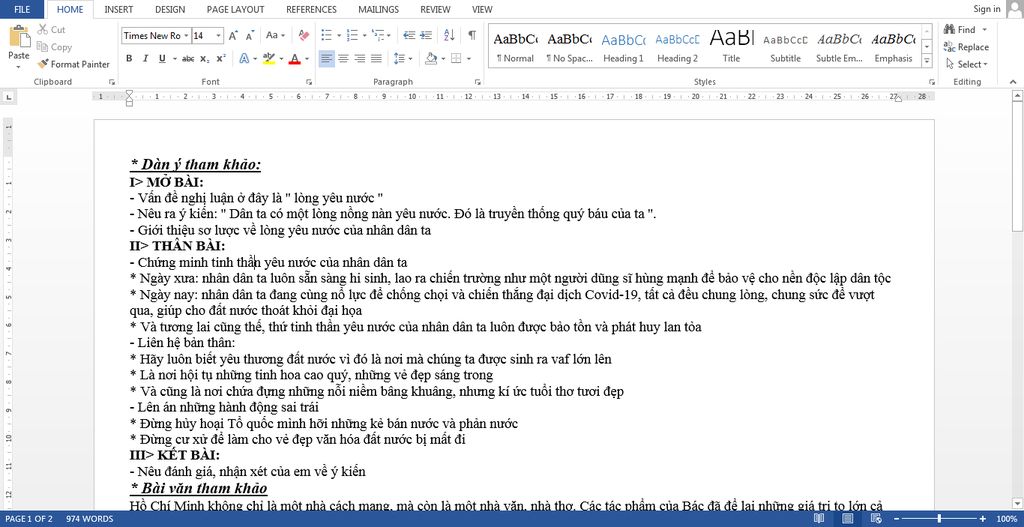Switch to REVIEW tab
Viewport: 1024px width, 527px height.
[x=435, y=9]
